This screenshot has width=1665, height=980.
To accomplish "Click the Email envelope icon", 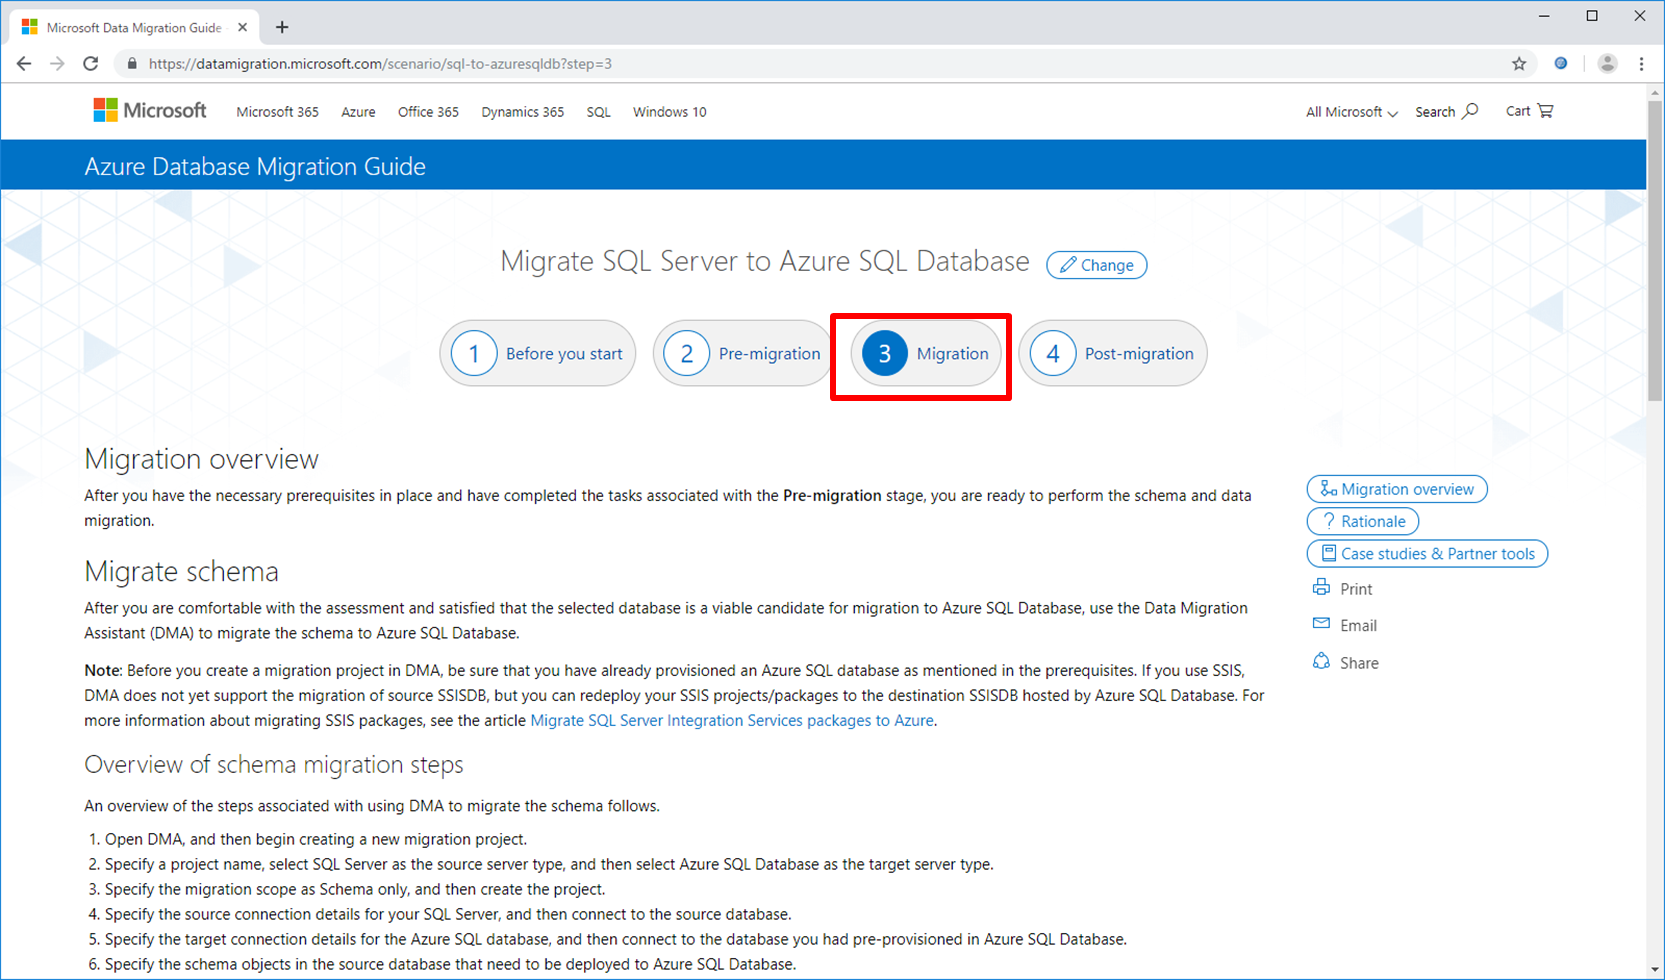I will [1321, 624].
